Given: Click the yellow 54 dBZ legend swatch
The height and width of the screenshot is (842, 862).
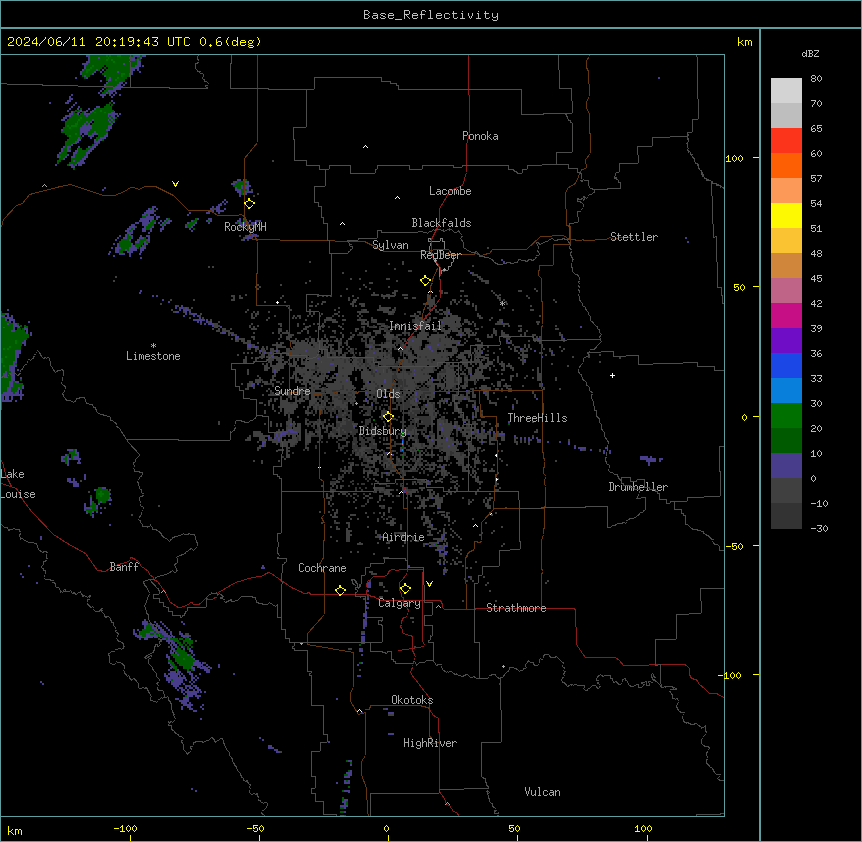Looking at the screenshot, I should coord(786,215).
